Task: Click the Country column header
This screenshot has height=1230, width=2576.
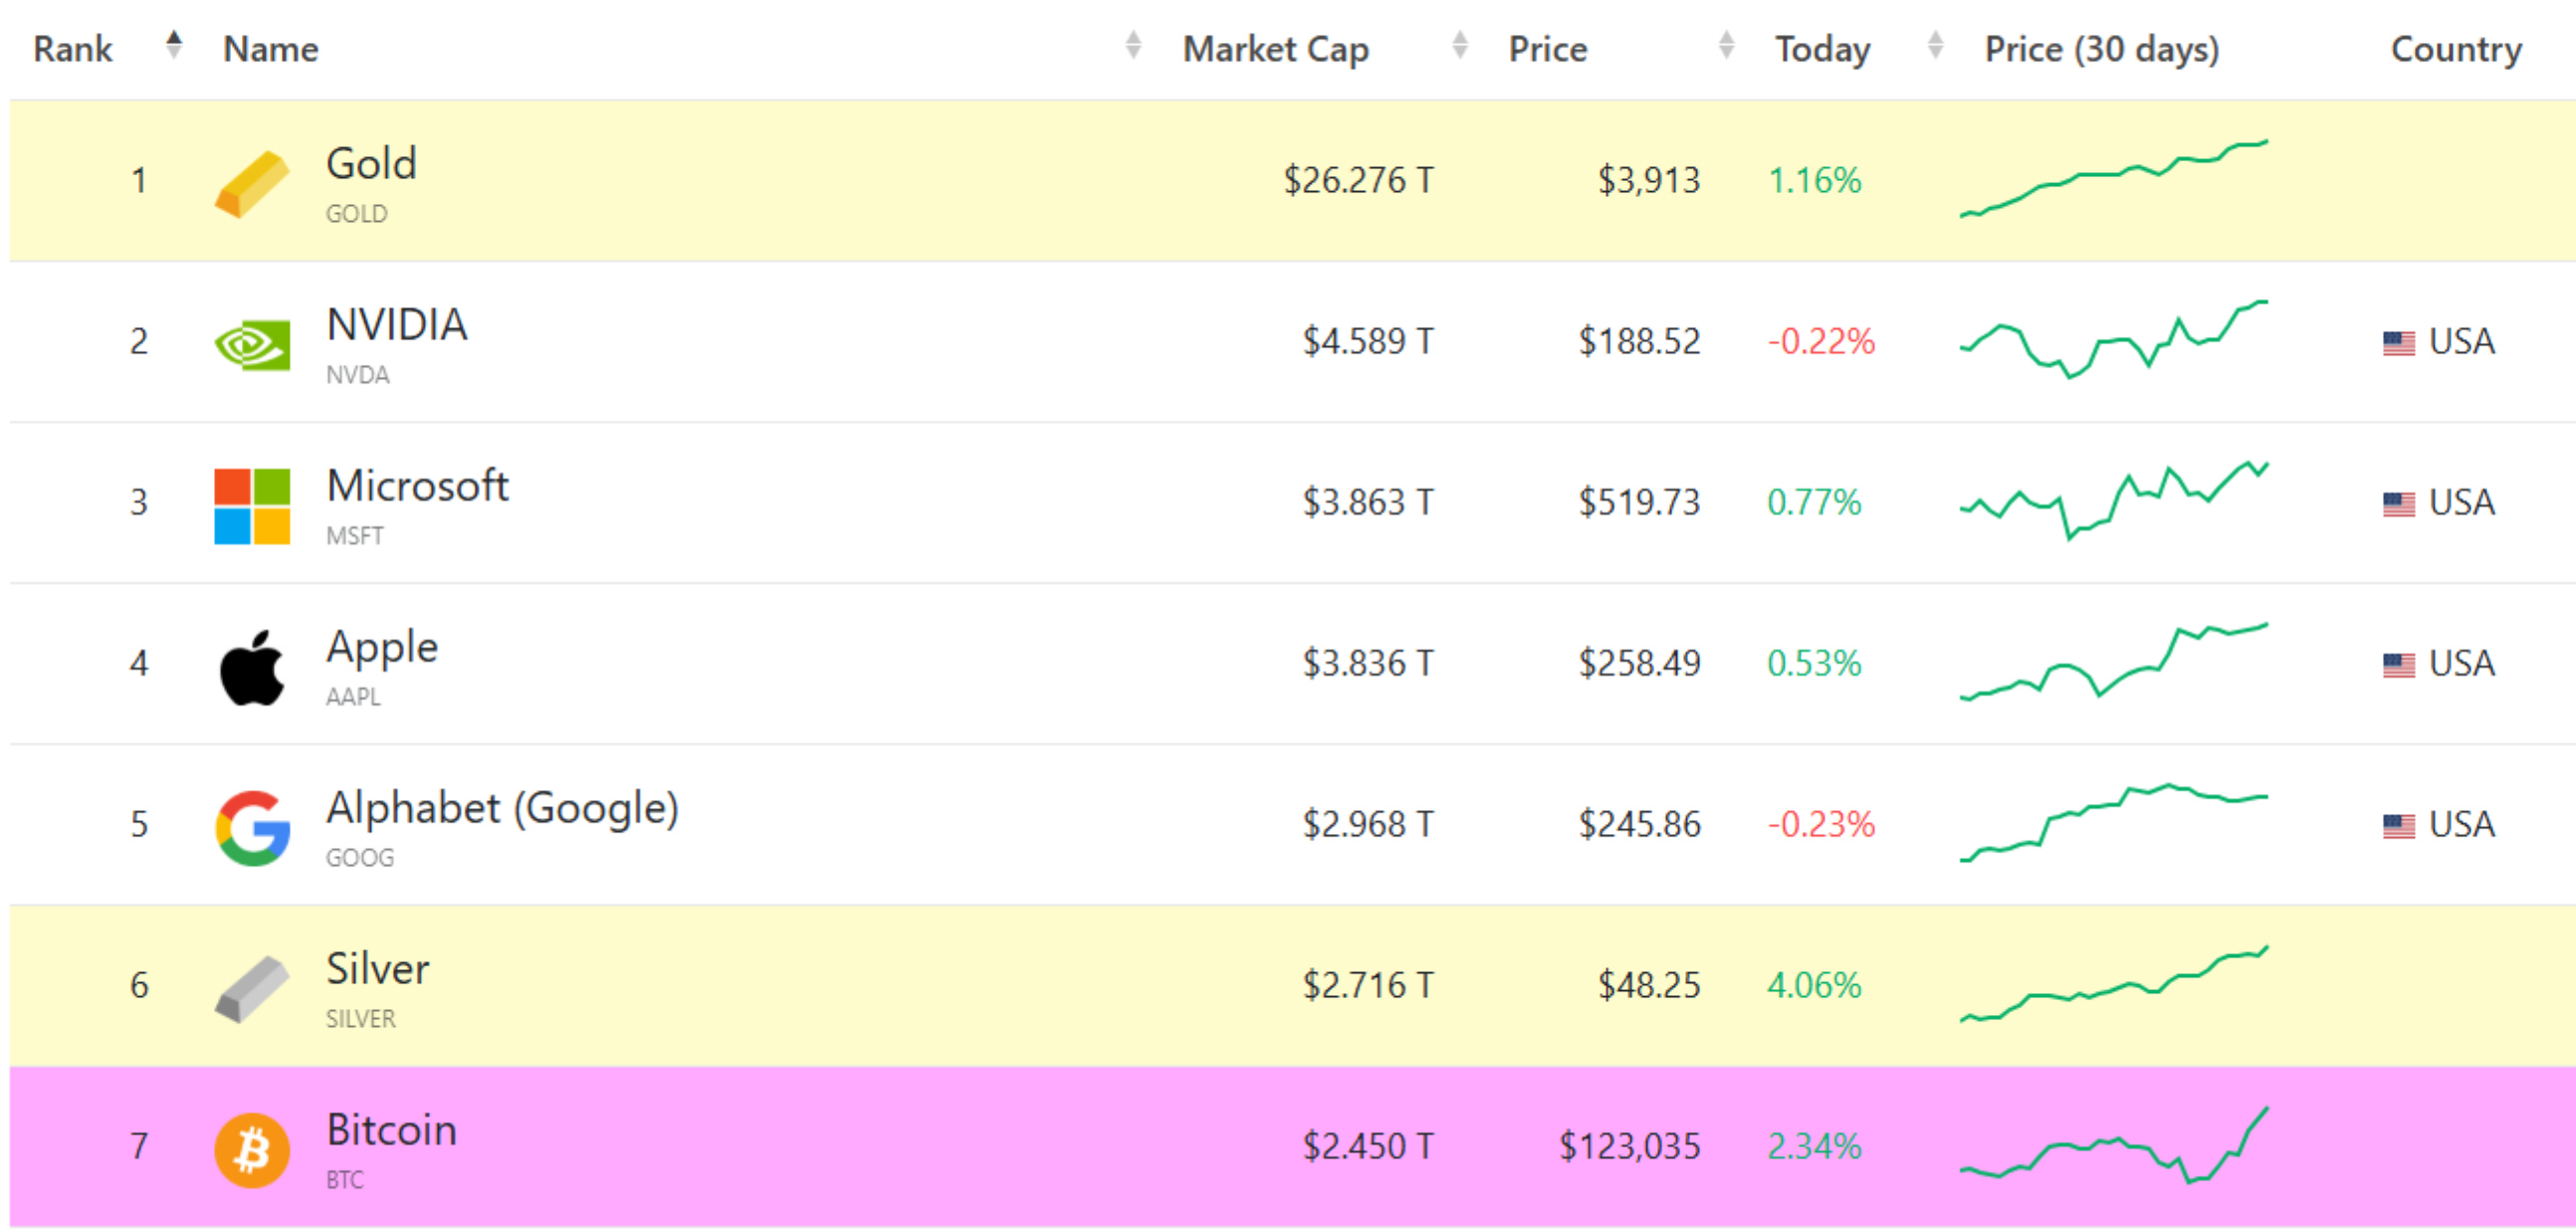Action: [2455, 49]
